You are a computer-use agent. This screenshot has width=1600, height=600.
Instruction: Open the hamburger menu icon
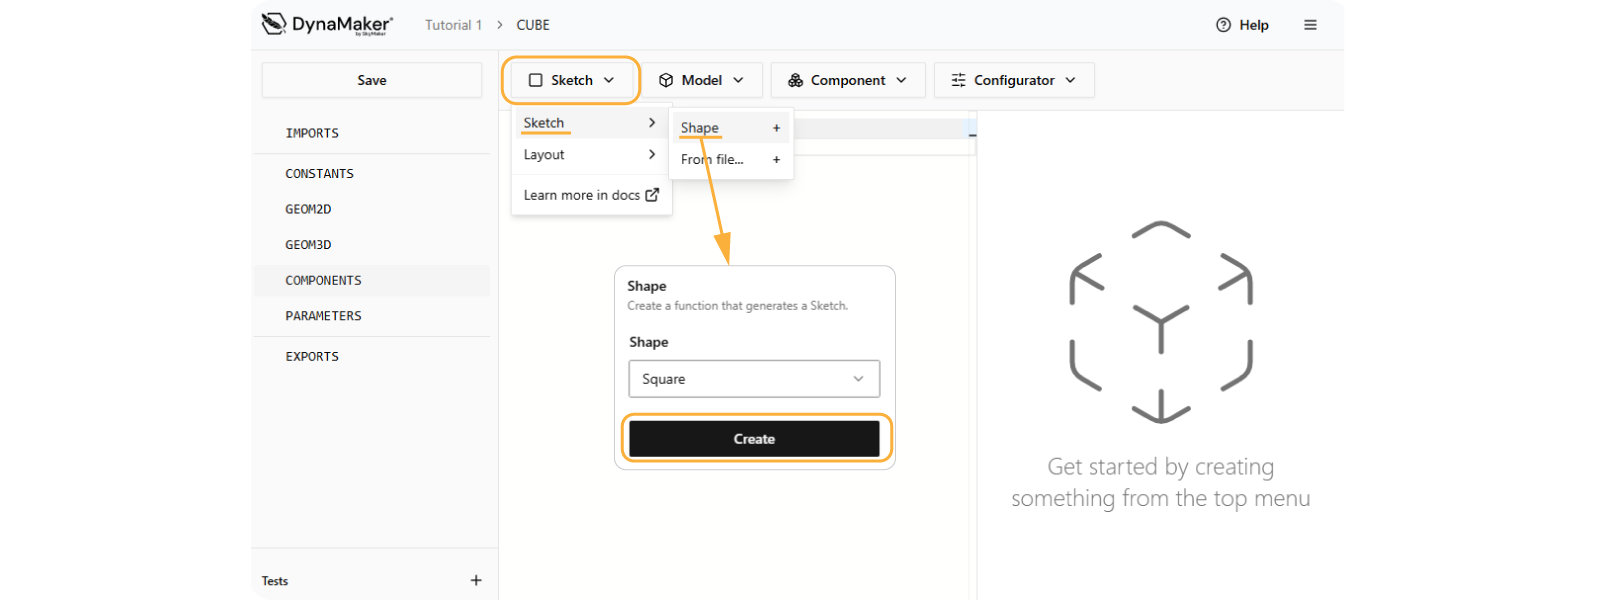1310,25
